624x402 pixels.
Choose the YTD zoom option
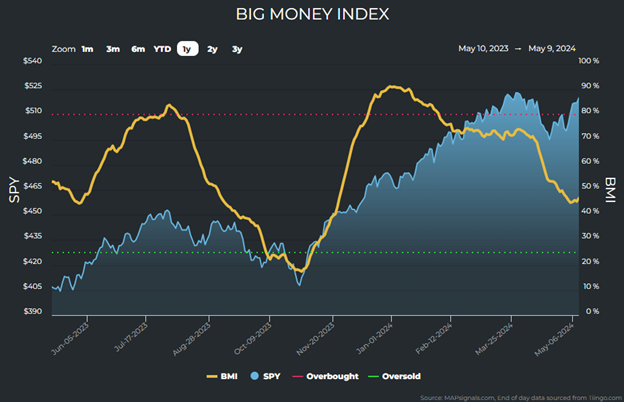tap(162, 48)
